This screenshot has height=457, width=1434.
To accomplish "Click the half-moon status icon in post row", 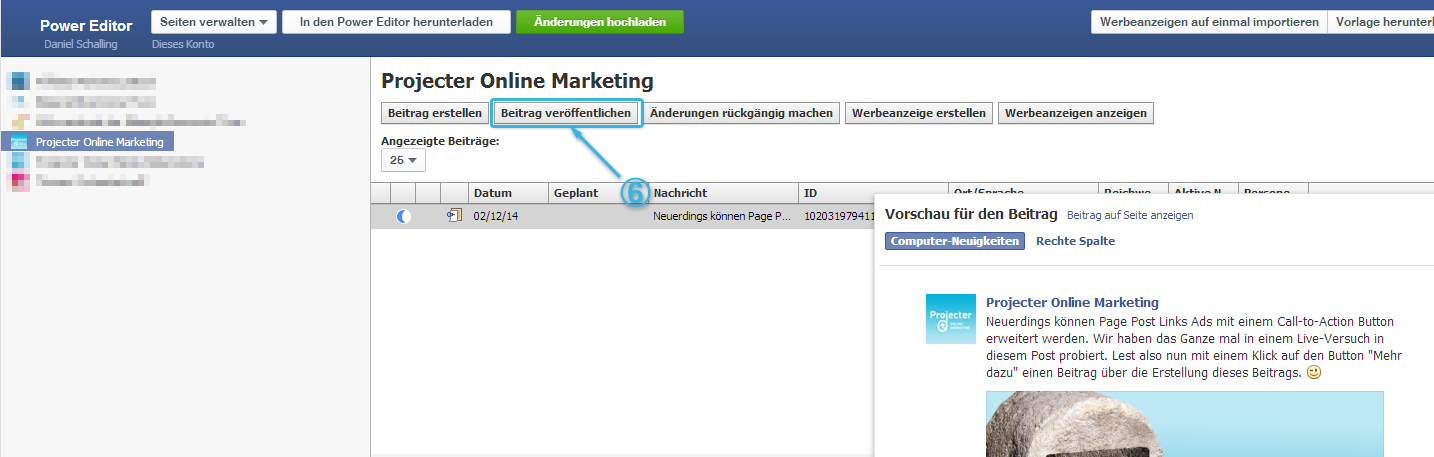I will click(x=403, y=216).
